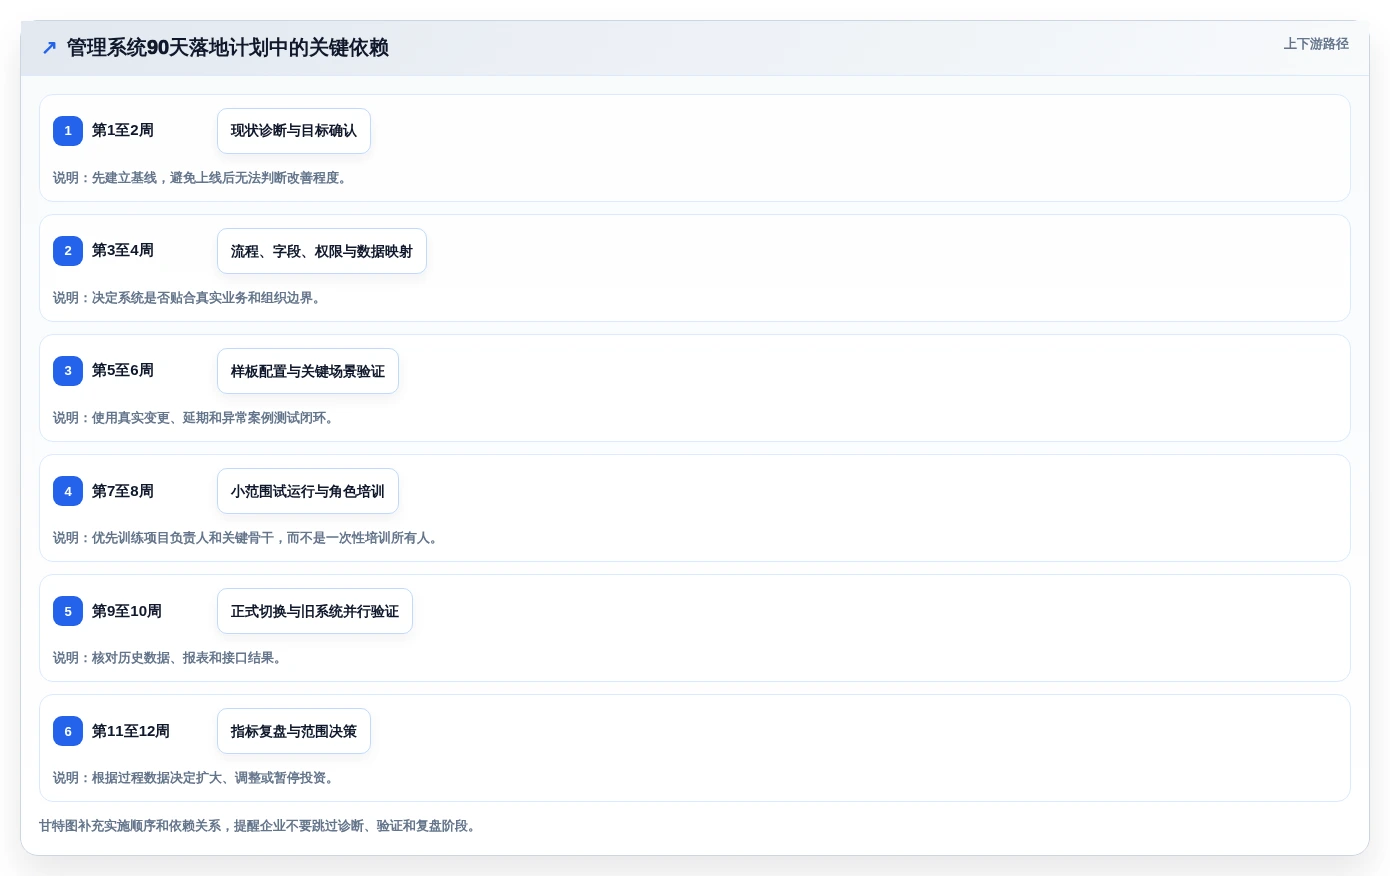Viewport: 1390px width, 876px height.
Task: Click the 第3至4周 period label
Action: [123, 251]
